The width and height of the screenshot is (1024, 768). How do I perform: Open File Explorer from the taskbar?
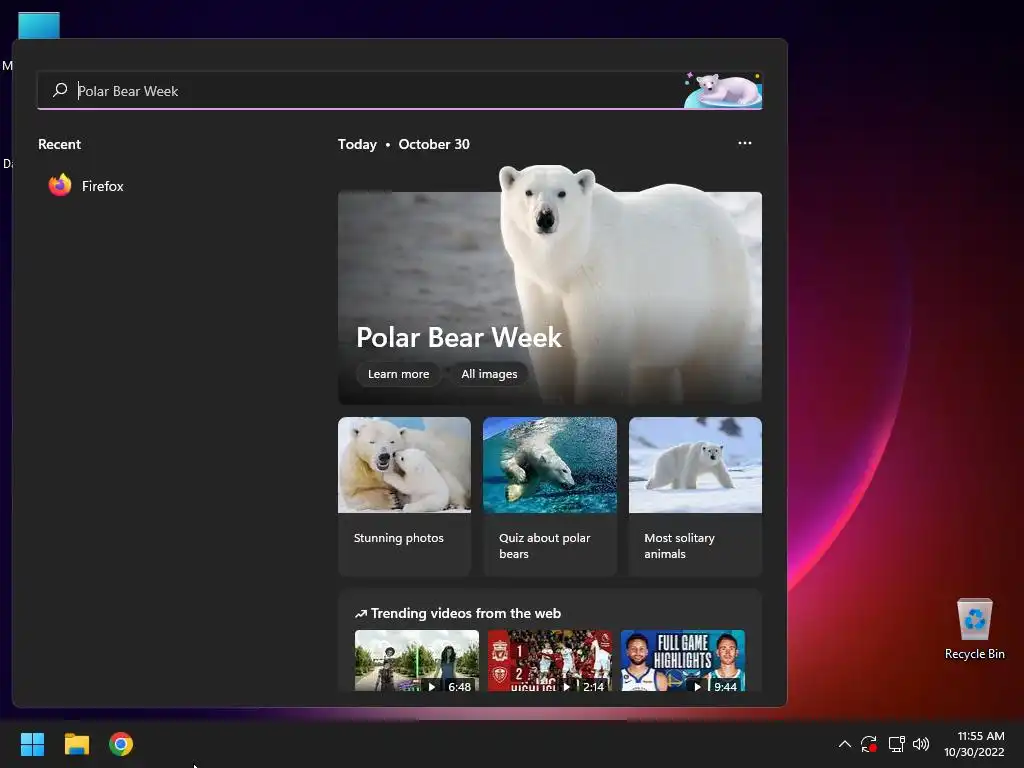point(76,744)
